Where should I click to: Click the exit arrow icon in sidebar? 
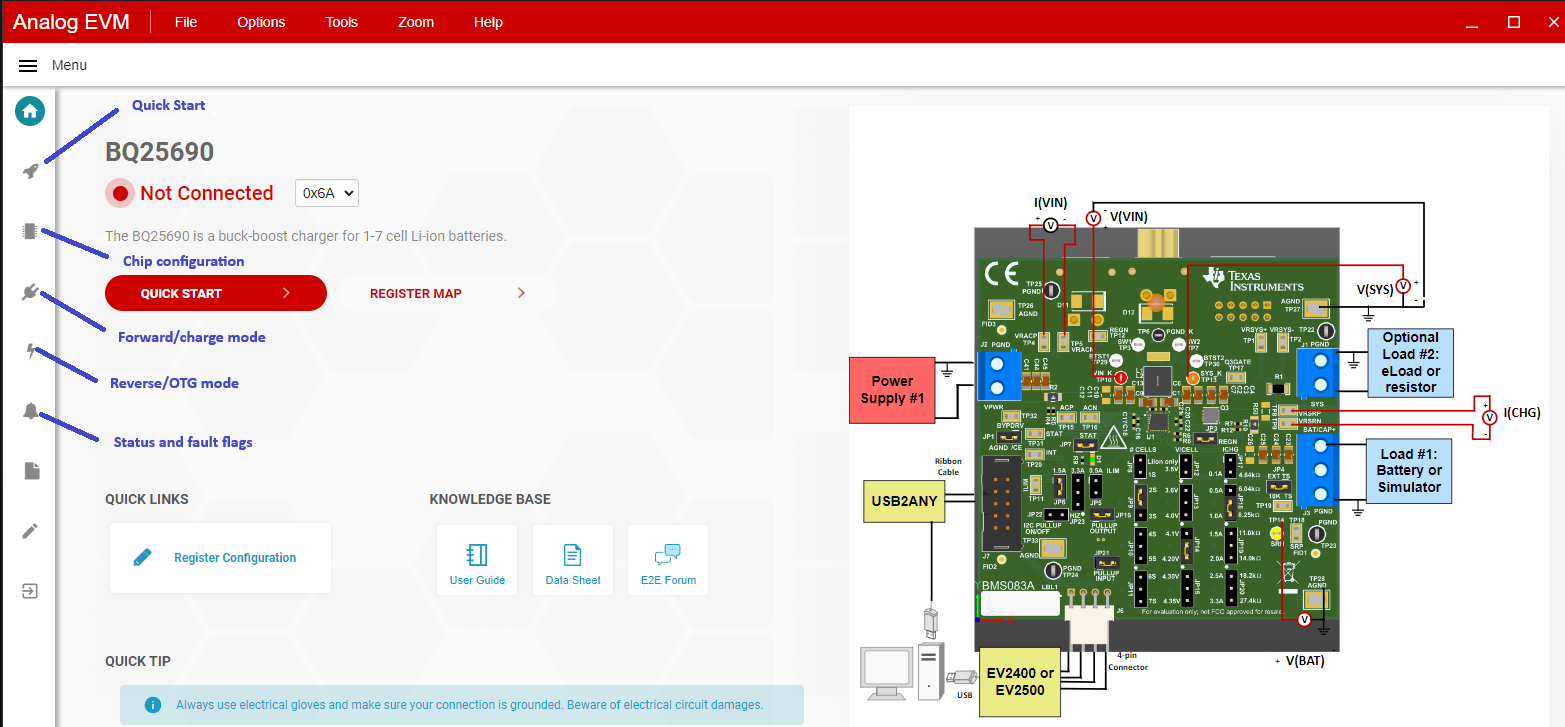pyautogui.click(x=30, y=591)
